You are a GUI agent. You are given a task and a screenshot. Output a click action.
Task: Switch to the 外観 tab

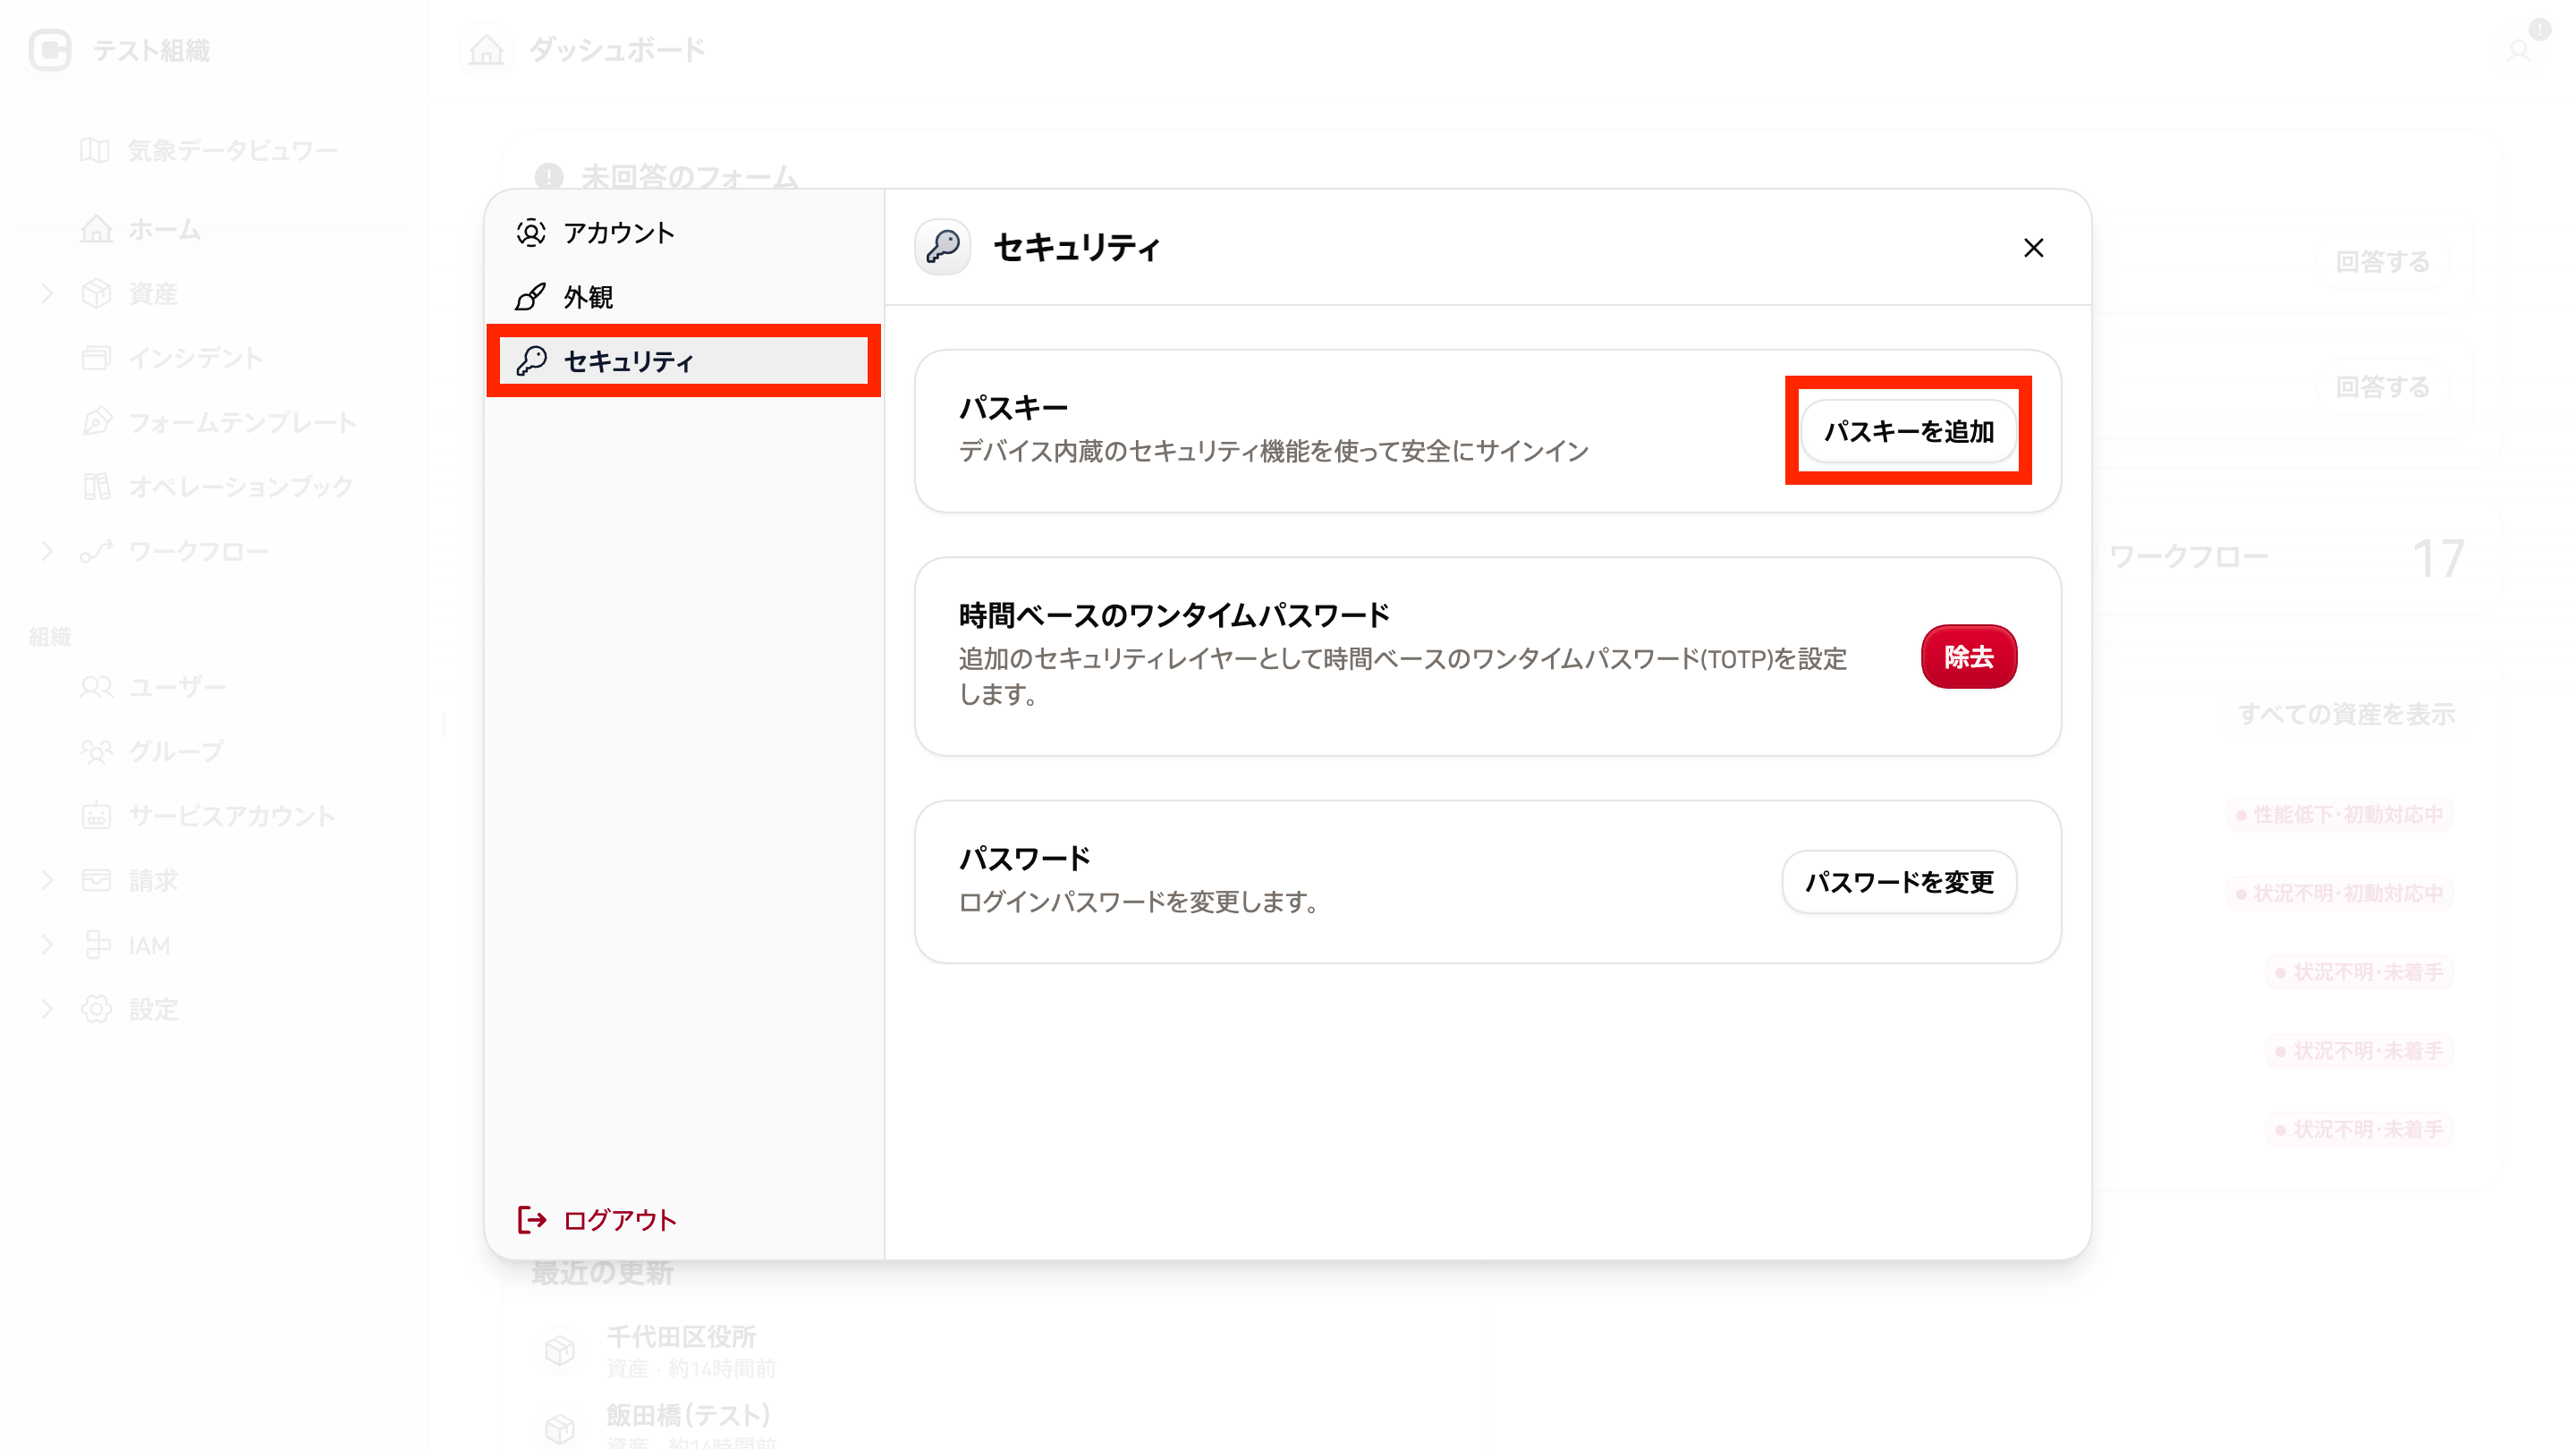[684, 297]
